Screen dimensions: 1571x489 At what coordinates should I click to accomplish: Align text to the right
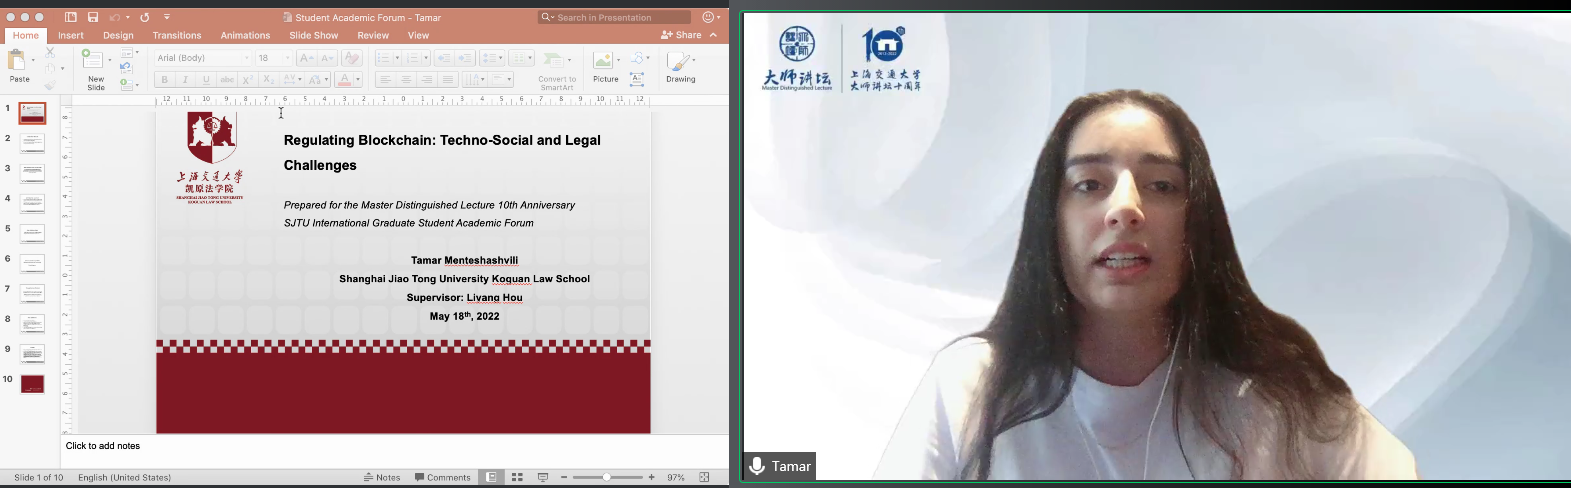427,80
